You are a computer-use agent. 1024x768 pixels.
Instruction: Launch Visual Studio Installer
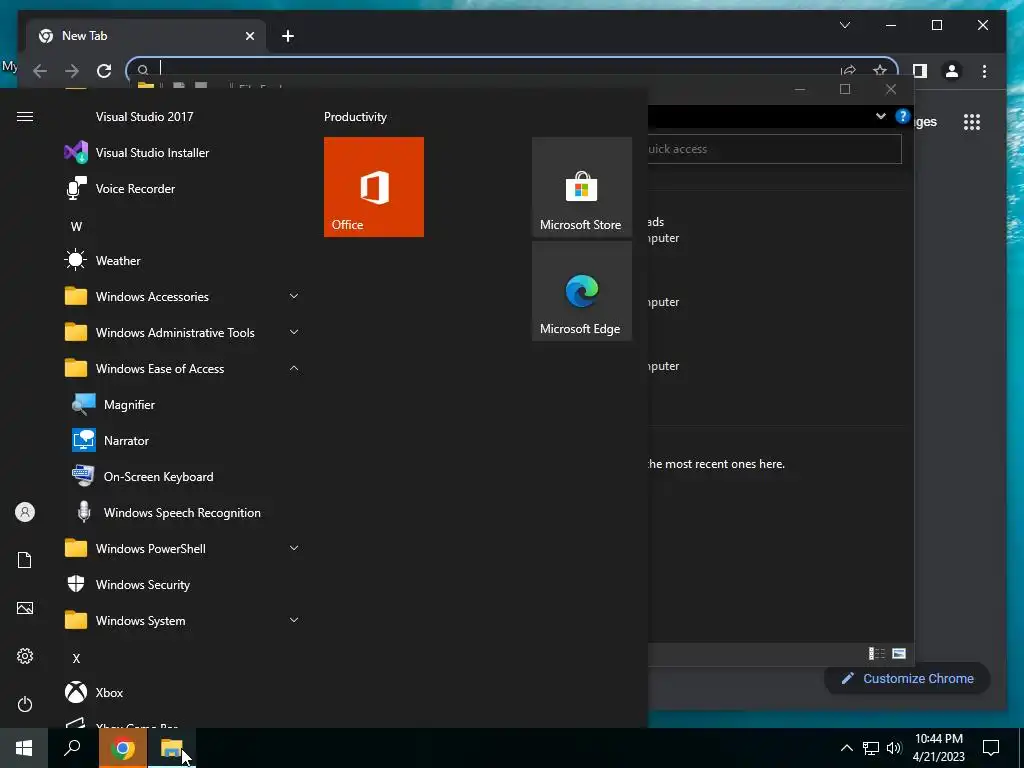point(152,153)
